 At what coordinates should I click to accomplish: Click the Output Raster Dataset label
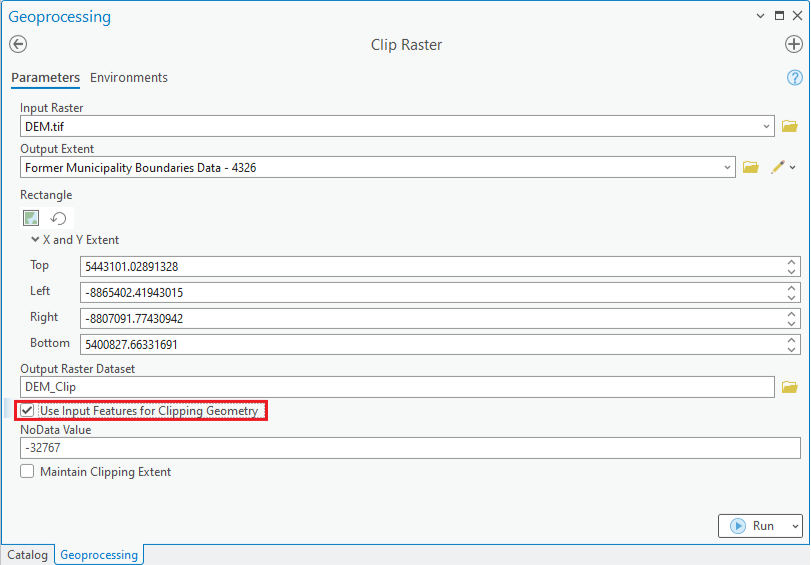click(x=78, y=369)
